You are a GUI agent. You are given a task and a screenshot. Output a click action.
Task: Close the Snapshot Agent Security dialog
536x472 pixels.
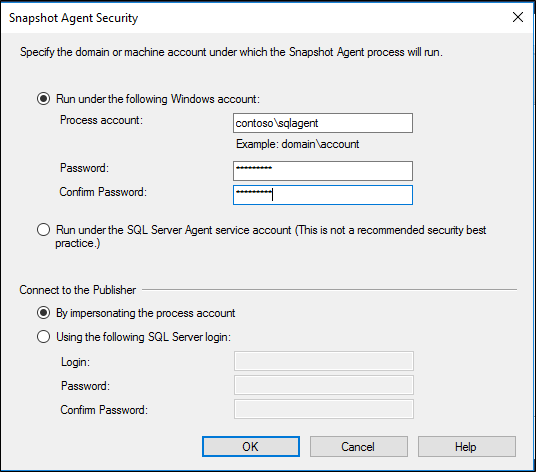click(x=518, y=17)
